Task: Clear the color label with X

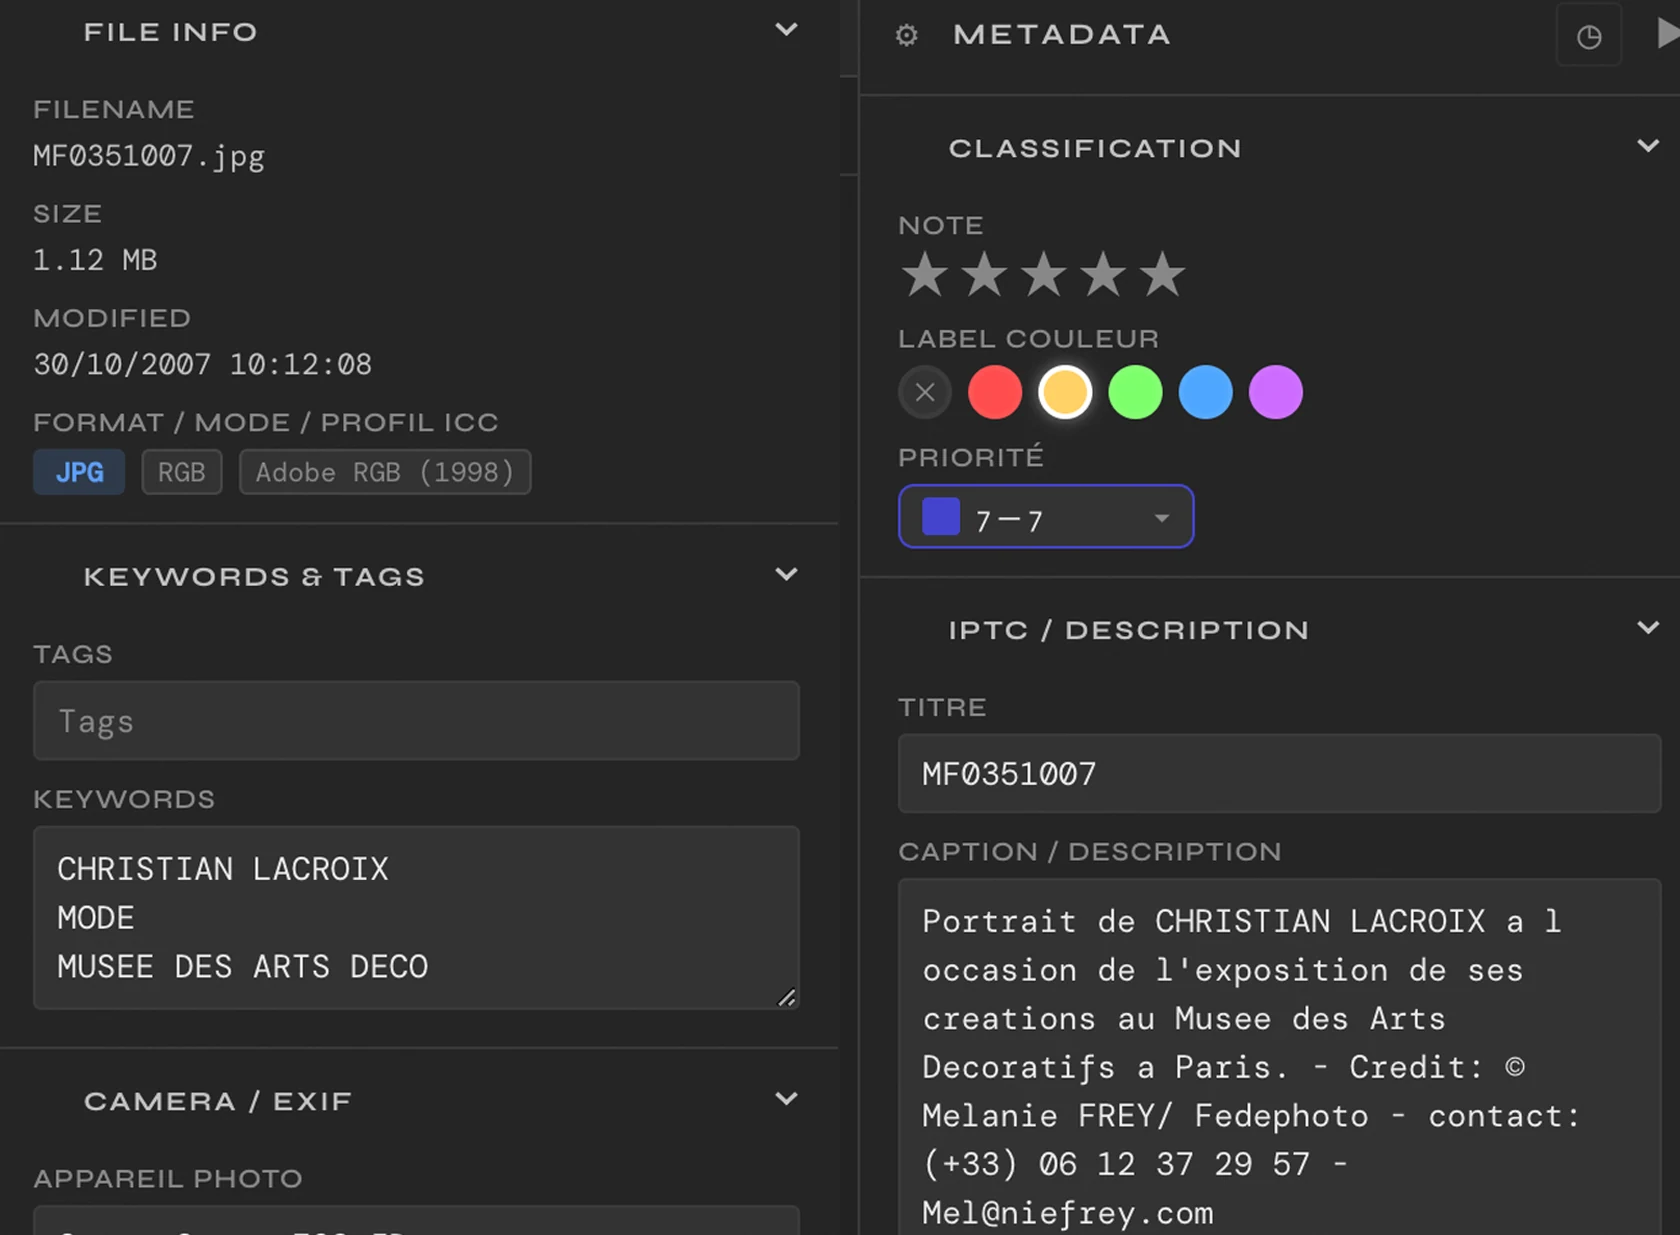Action: [x=925, y=392]
